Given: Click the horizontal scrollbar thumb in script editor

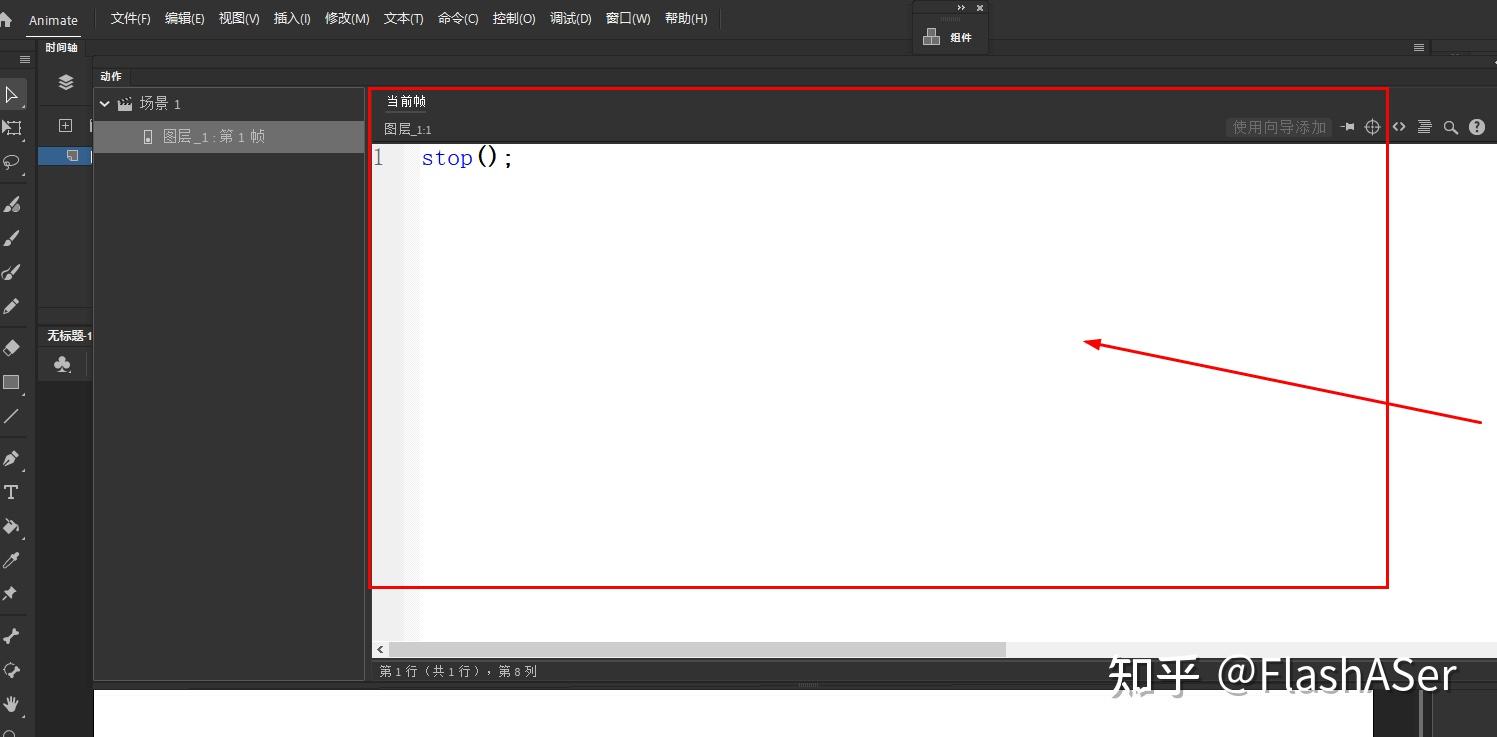Looking at the screenshot, I should tap(697, 650).
